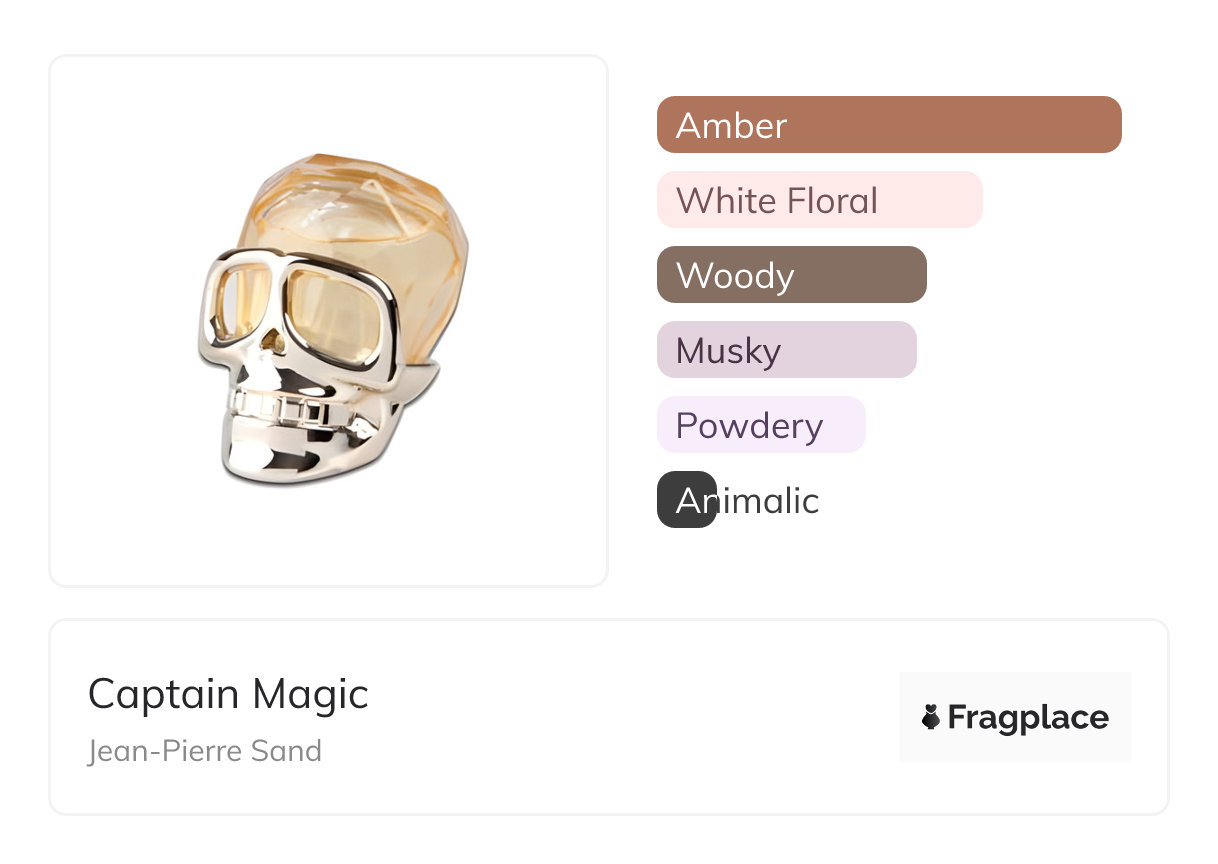Click the White Floral label text
The height and width of the screenshot is (864, 1218).
(x=777, y=200)
